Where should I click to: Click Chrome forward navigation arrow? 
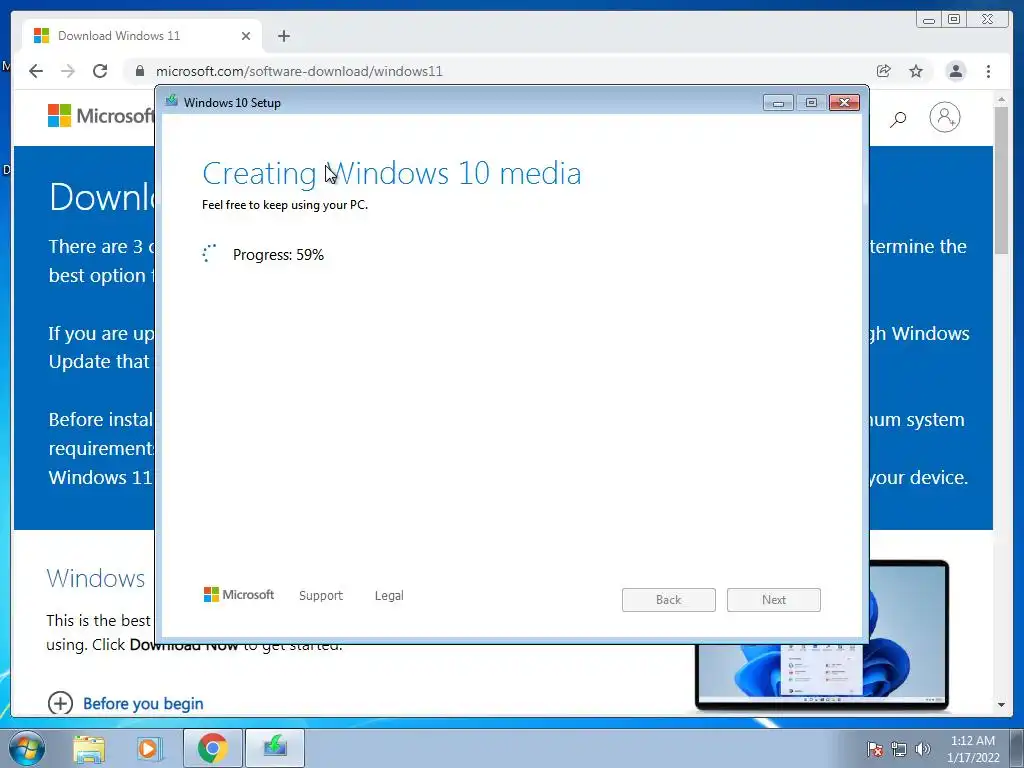coord(68,71)
